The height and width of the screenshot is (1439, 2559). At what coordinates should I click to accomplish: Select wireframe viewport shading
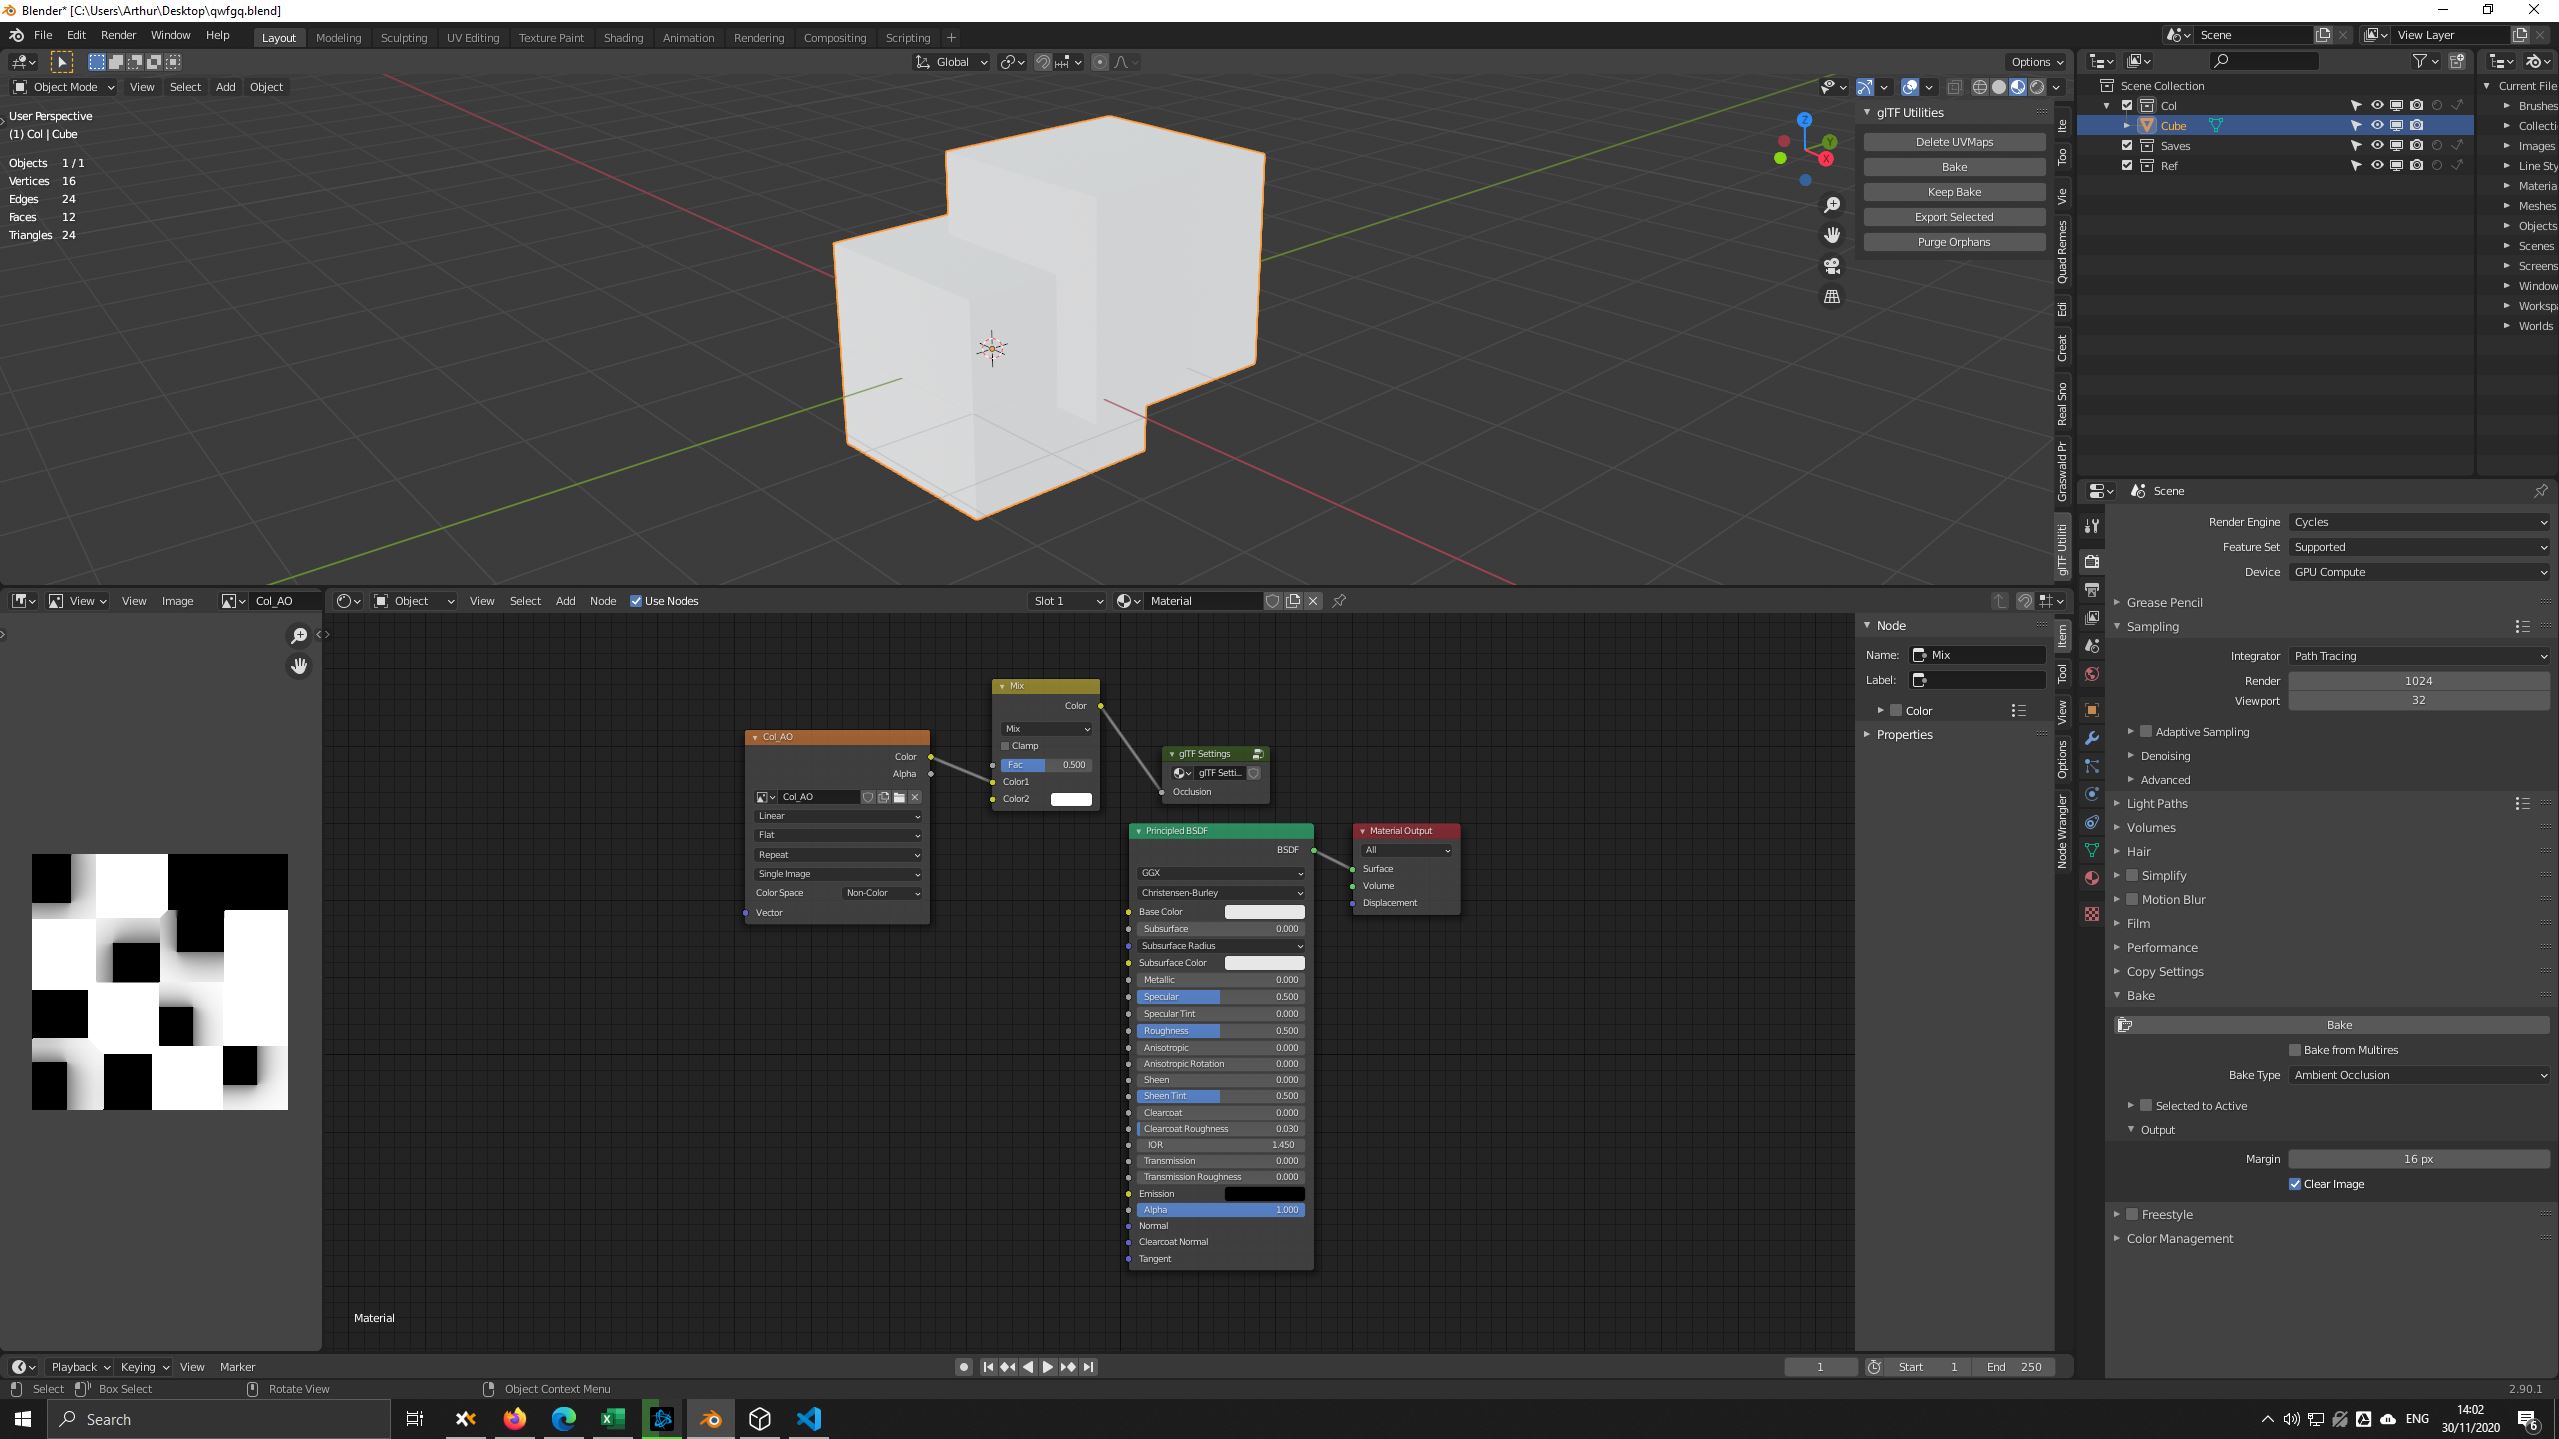click(x=1979, y=87)
